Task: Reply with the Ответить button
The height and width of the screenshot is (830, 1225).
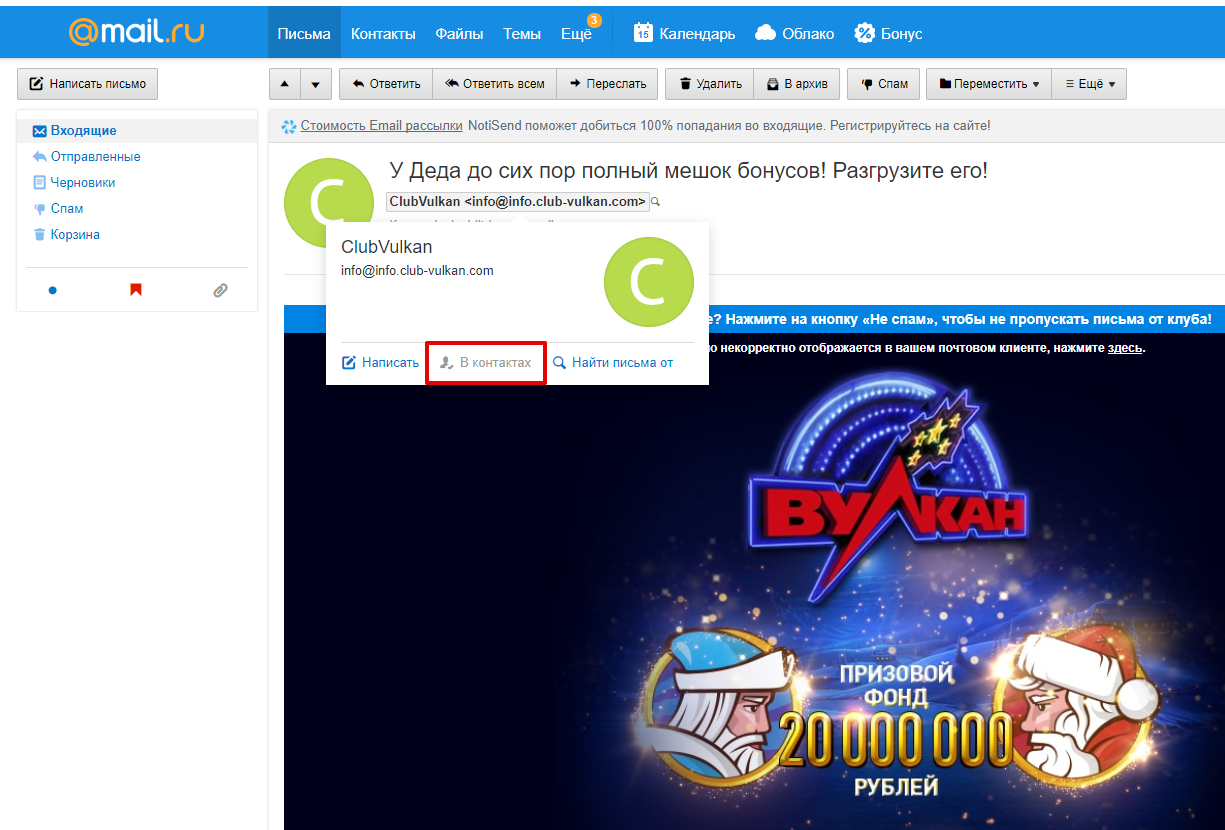Action: coord(386,84)
